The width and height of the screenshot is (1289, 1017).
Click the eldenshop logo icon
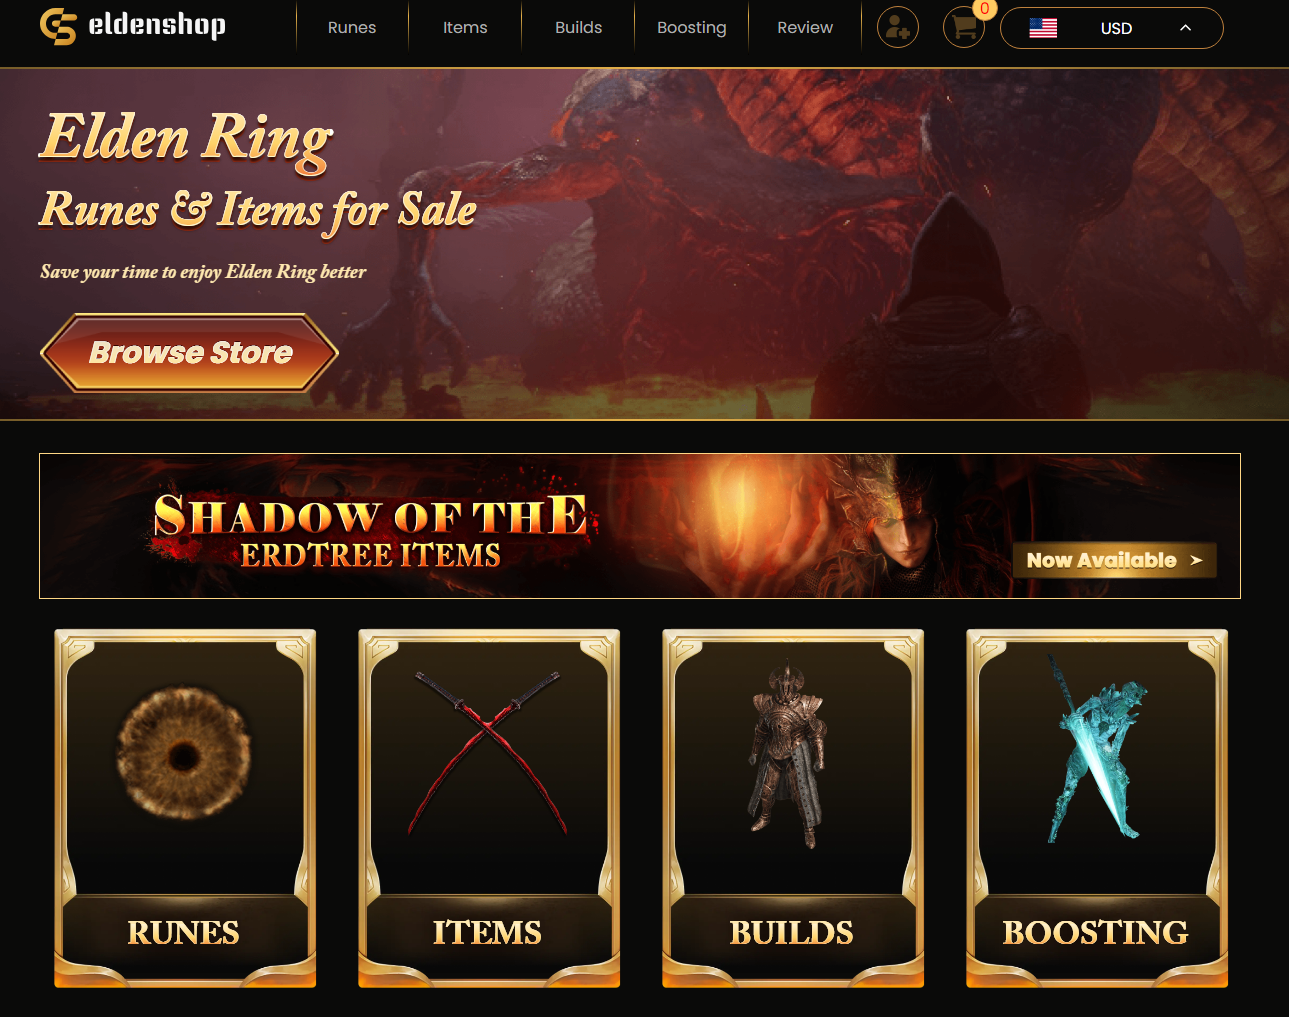pyautogui.click(x=58, y=27)
